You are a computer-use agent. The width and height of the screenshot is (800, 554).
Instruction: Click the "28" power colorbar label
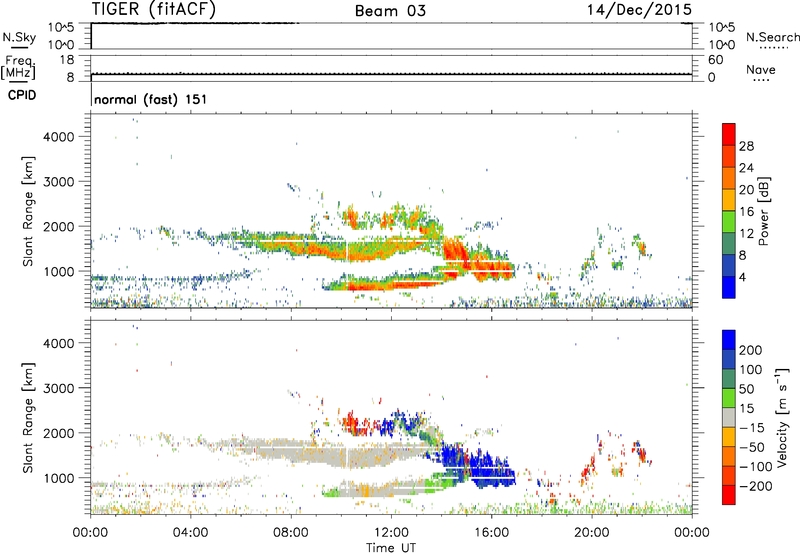pos(746,146)
